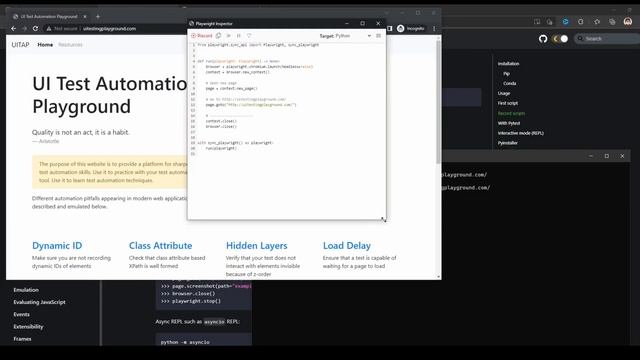Click the Search field in Playwright docs
The height and width of the screenshot is (360, 640).
(x=607, y=39)
